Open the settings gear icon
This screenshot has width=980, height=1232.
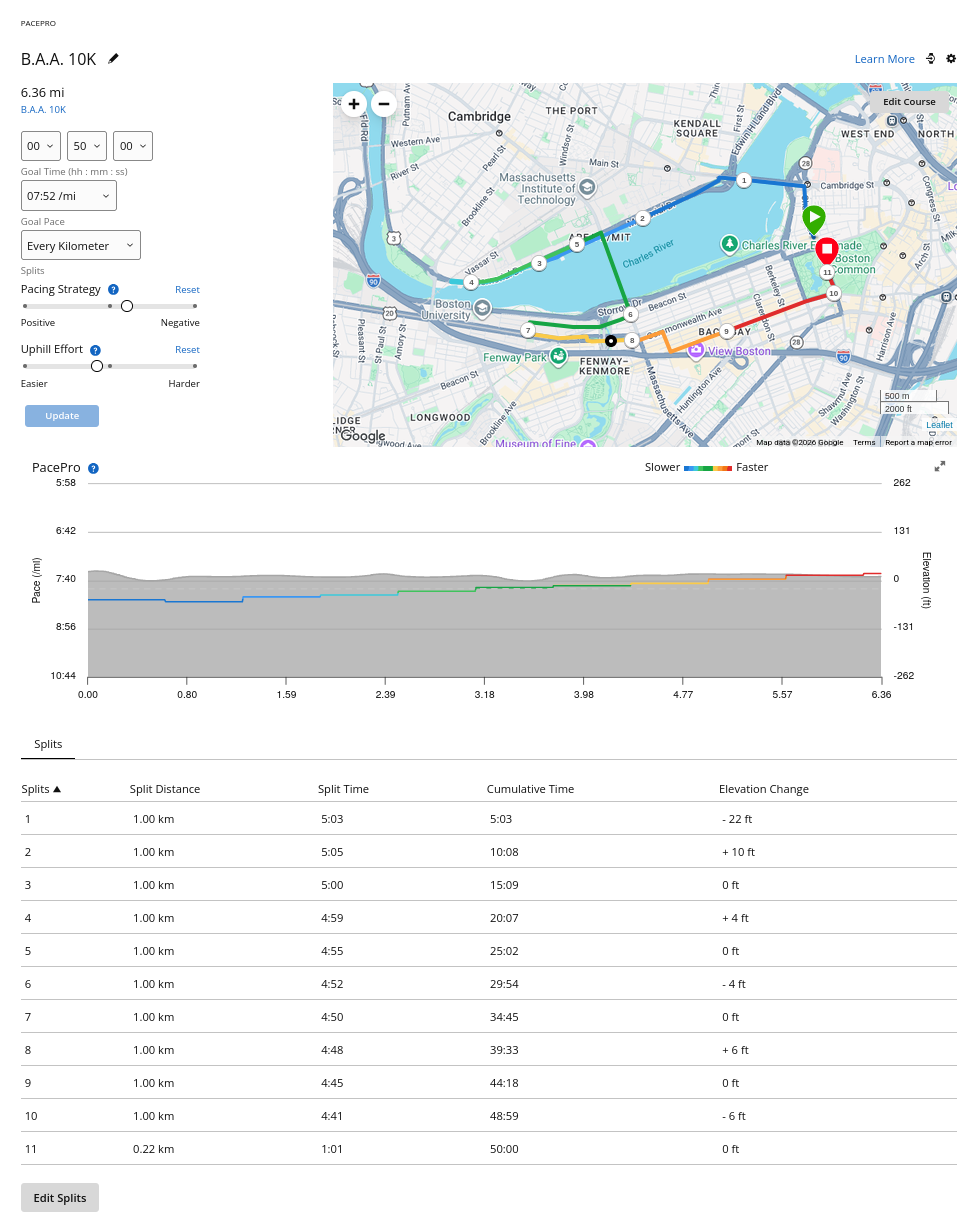coord(951,59)
